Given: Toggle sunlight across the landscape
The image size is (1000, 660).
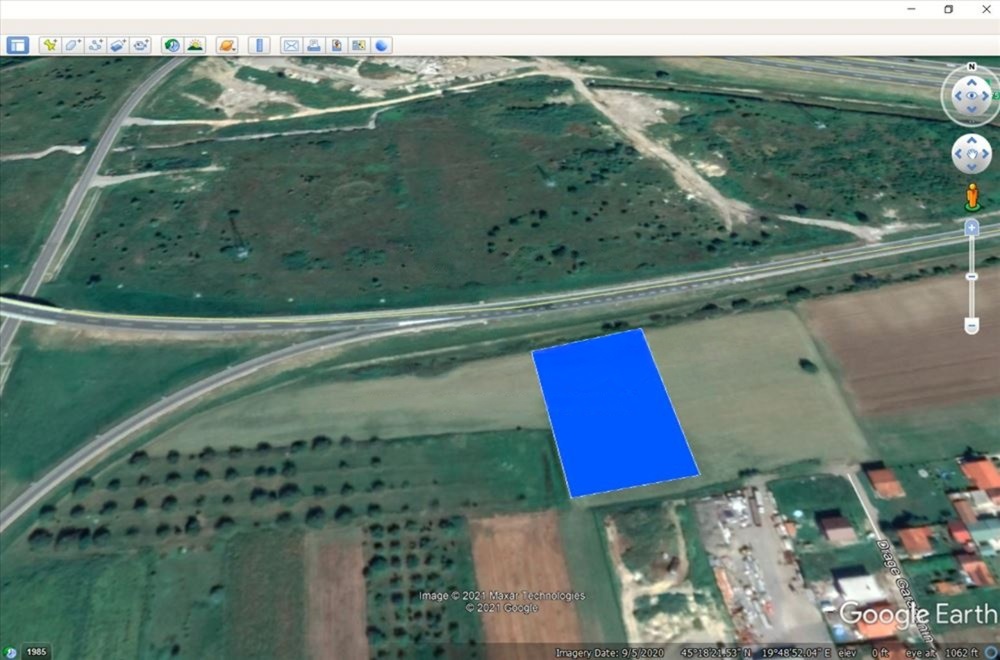Looking at the screenshot, I should (x=194, y=44).
